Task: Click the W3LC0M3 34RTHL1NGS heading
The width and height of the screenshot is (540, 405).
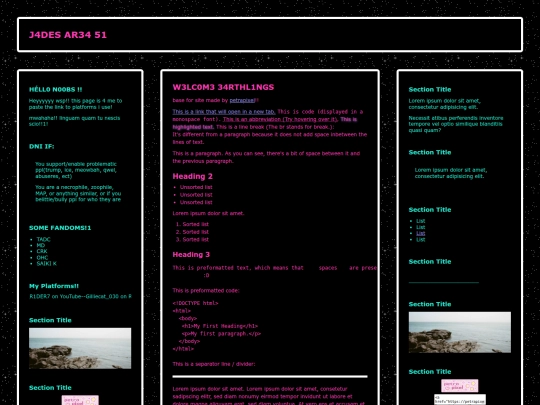Action: pos(223,87)
